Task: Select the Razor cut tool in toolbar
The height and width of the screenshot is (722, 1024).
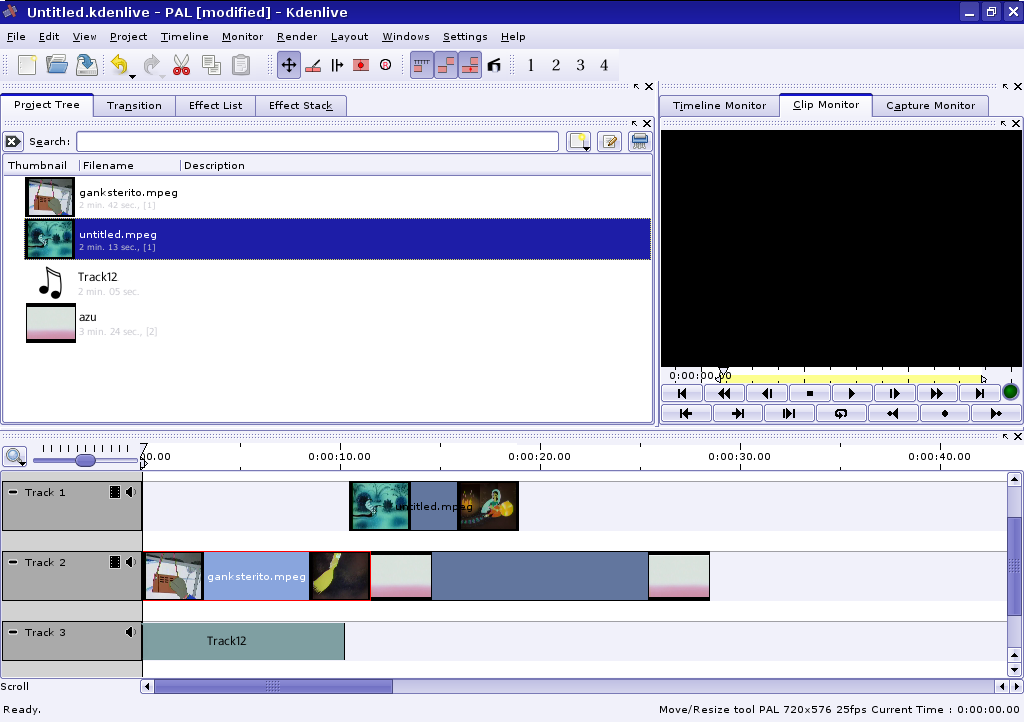Action: 313,66
